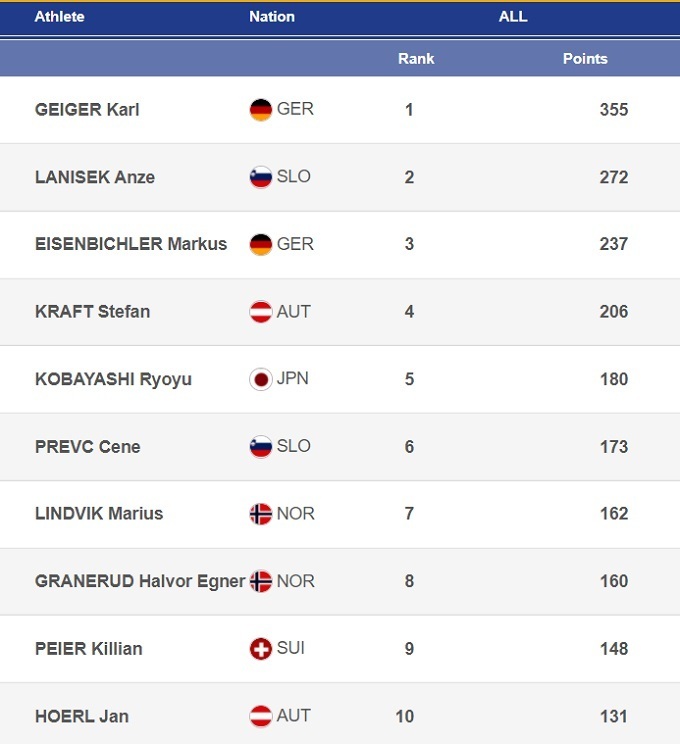This screenshot has width=680, height=744.
Task: Click the Nation column header
Action: click(x=272, y=17)
